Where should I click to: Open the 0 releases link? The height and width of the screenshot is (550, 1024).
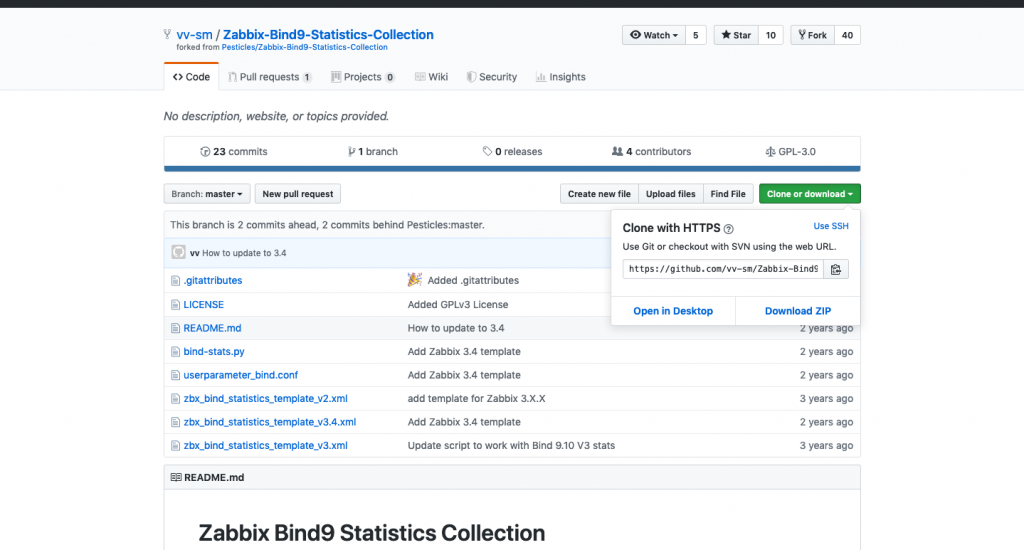(513, 152)
